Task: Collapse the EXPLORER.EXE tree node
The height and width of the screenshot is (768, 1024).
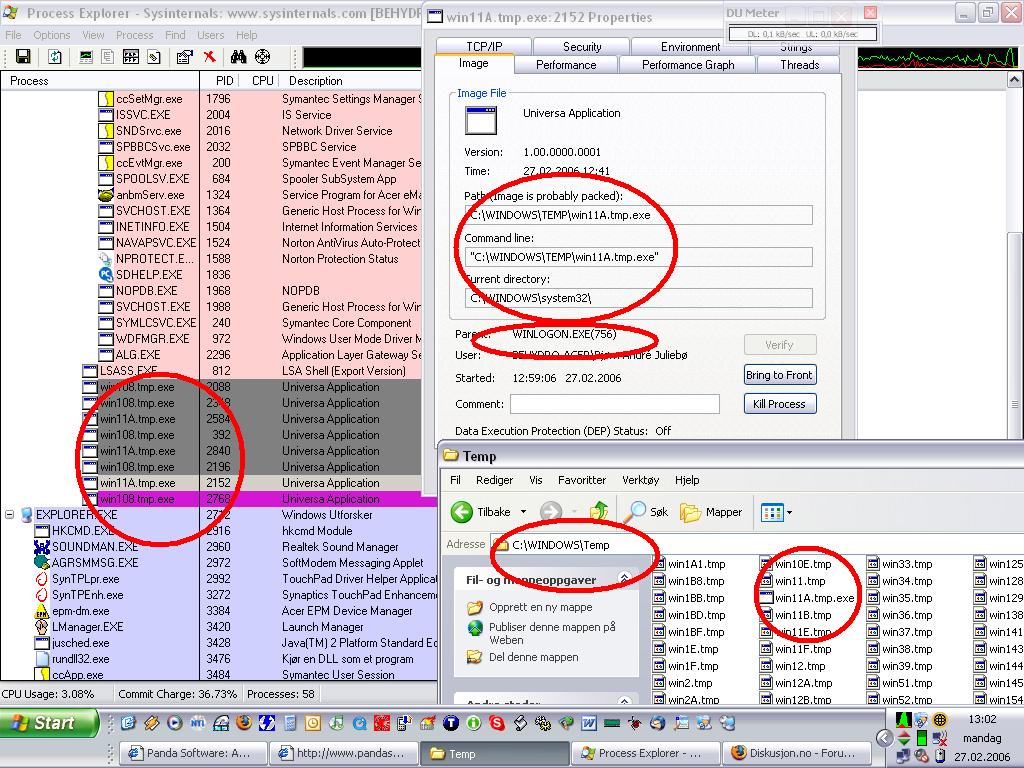Action: (x=9, y=515)
